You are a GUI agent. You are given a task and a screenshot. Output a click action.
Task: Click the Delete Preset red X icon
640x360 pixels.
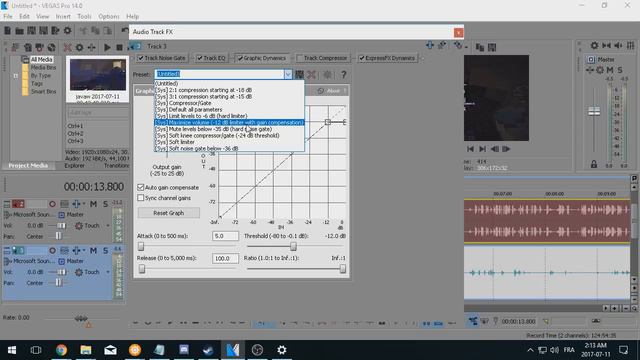pos(311,74)
